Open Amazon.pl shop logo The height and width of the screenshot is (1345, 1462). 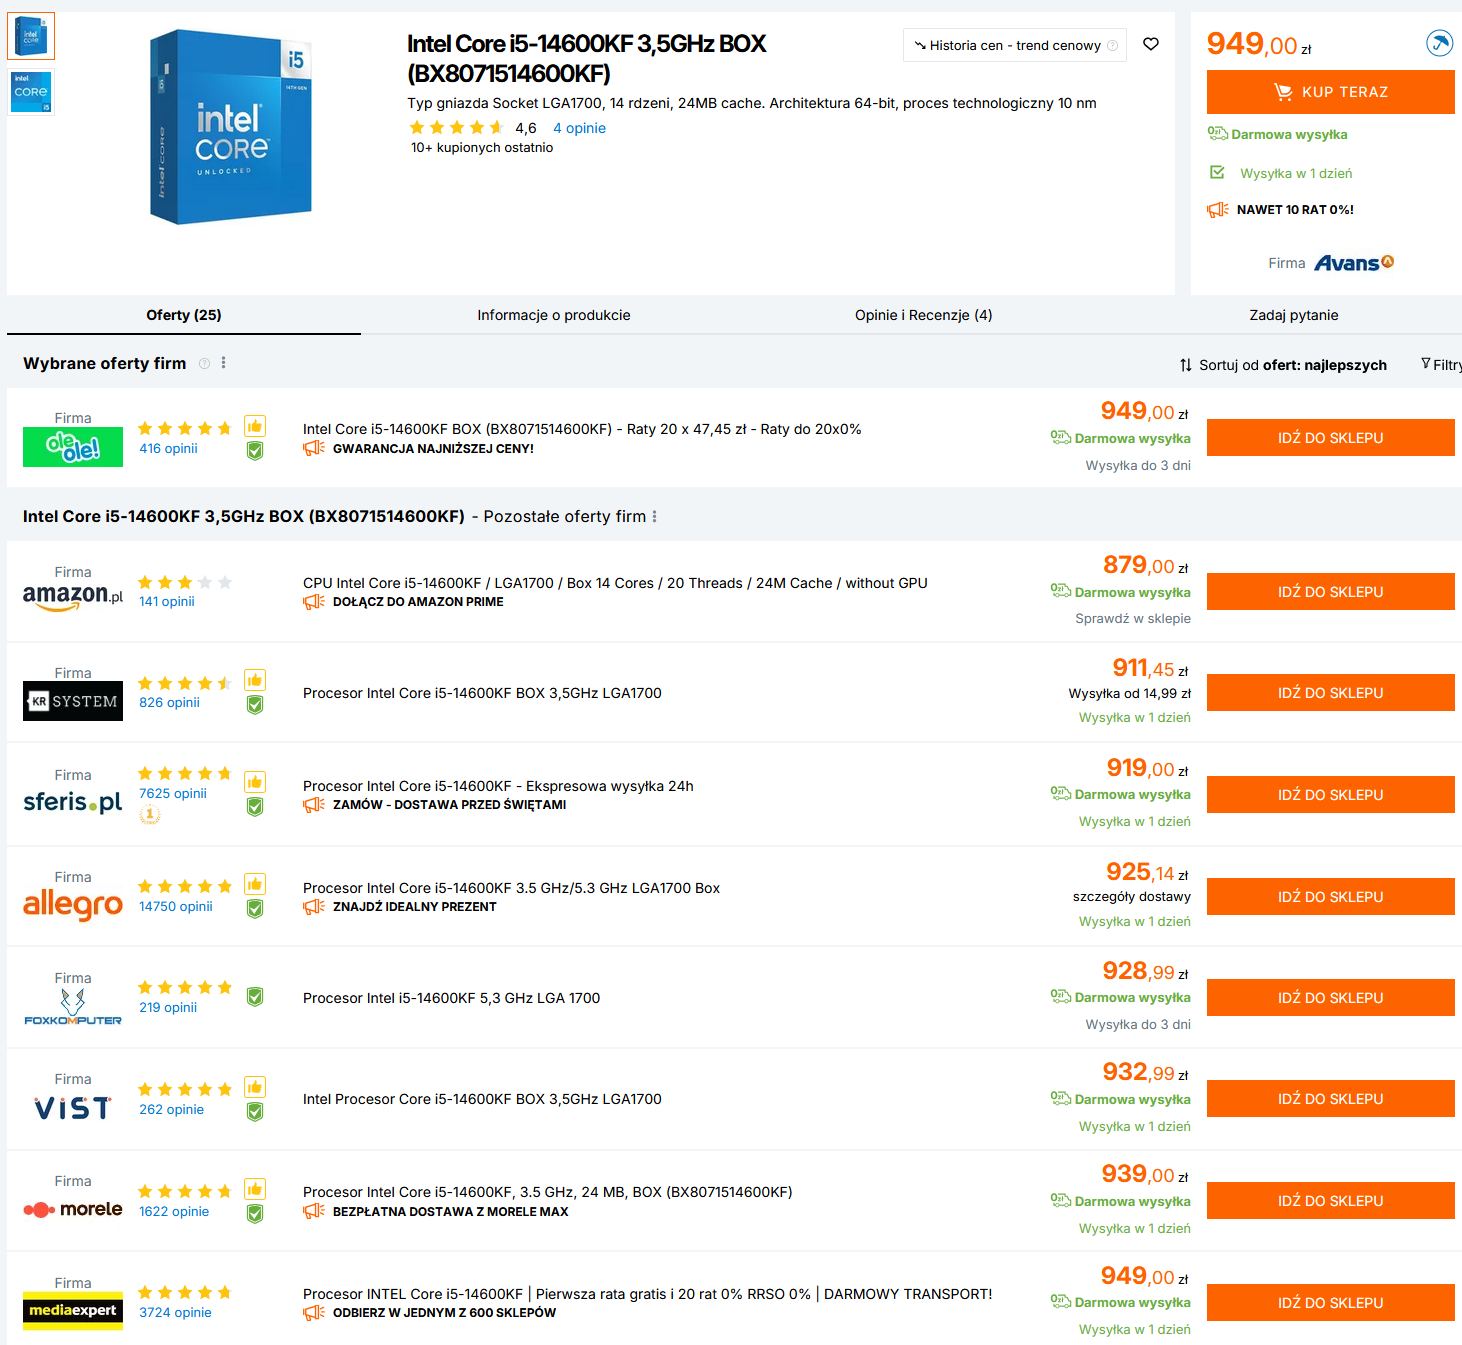coord(73,596)
